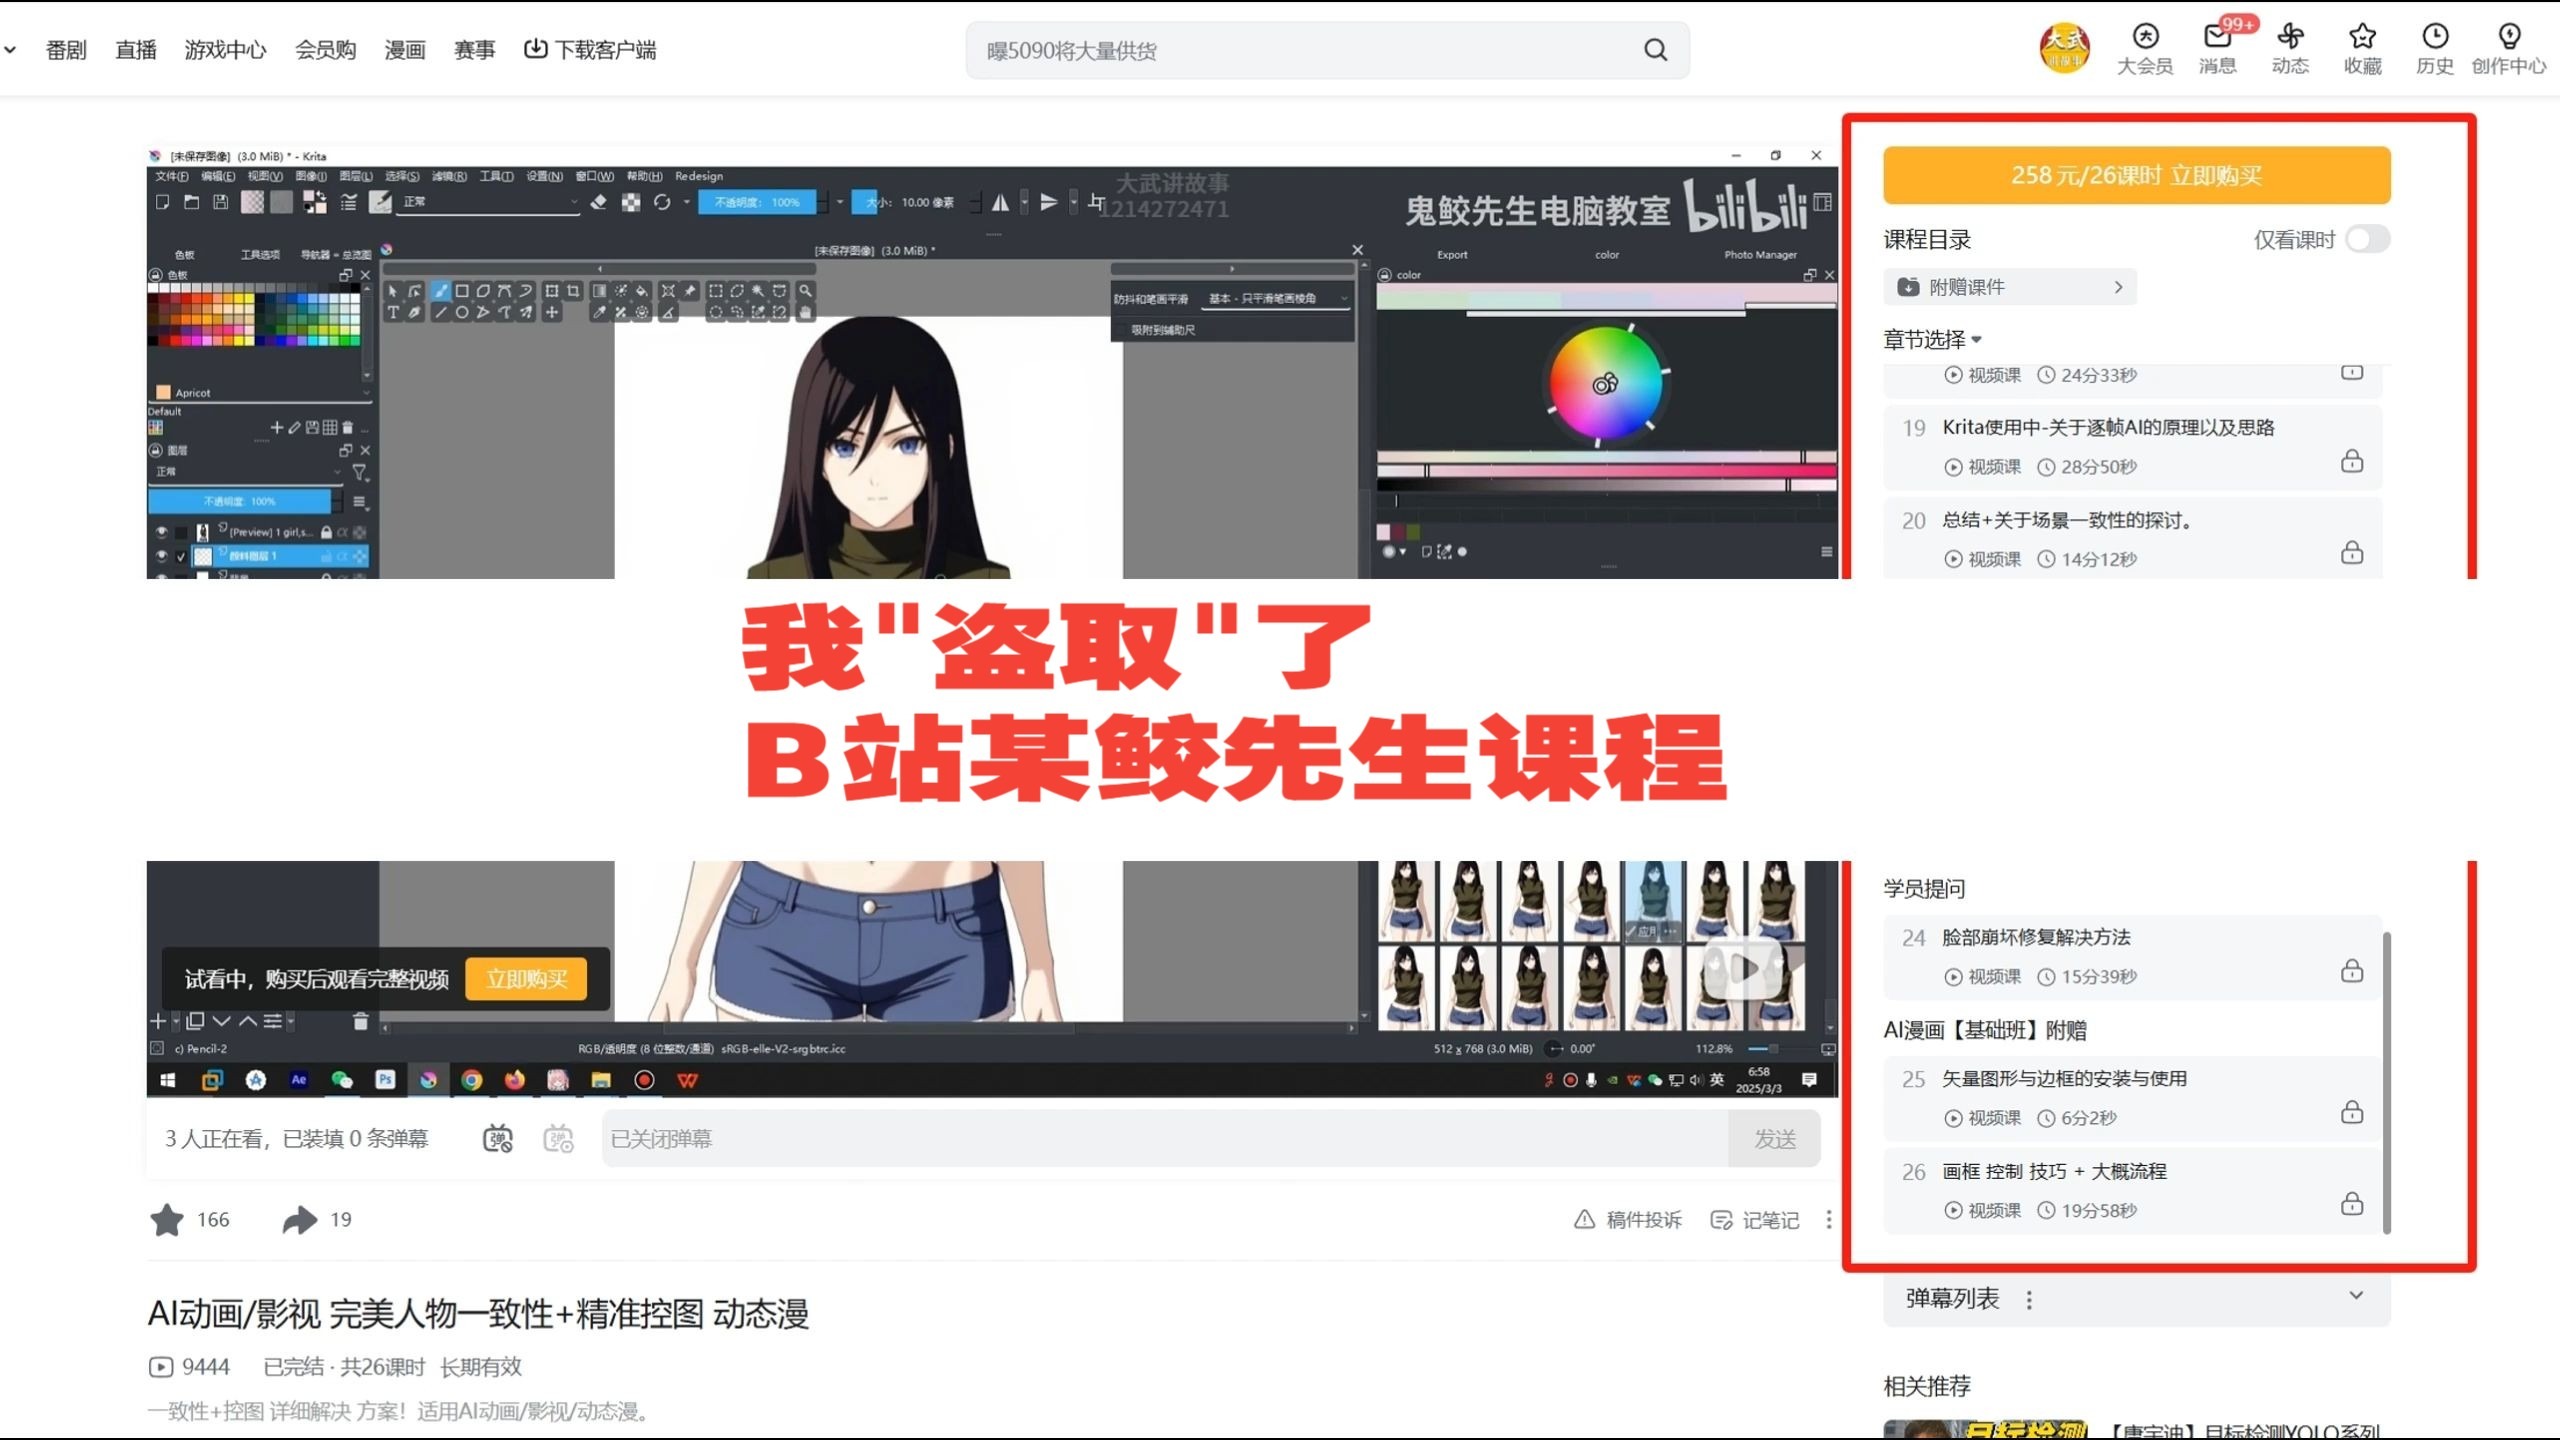The image size is (2560, 1440).
Task: Click the star favorite icon with 166
Action: (x=167, y=1220)
